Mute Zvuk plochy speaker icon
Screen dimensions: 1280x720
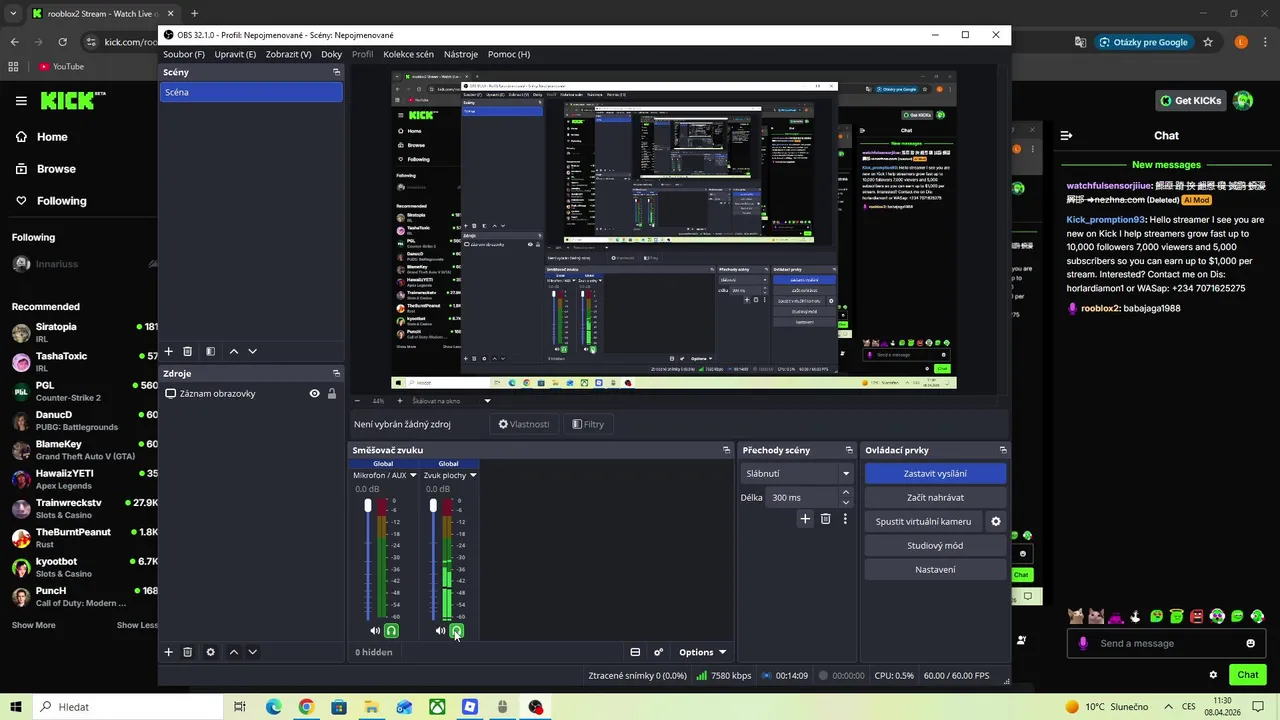click(x=440, y=631)
